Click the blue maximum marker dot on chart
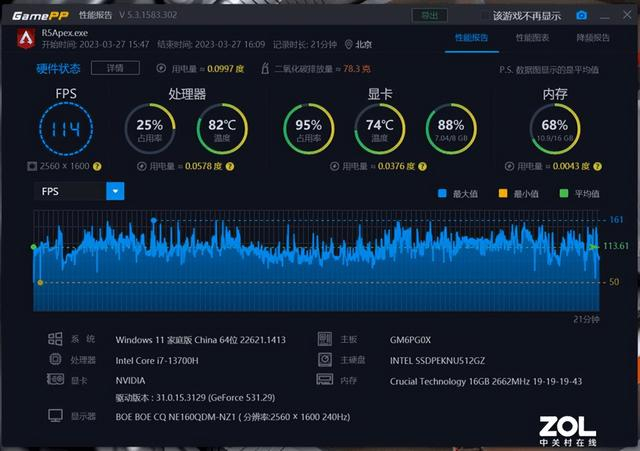Screen dimensions: 640x451 coord(153,220)
